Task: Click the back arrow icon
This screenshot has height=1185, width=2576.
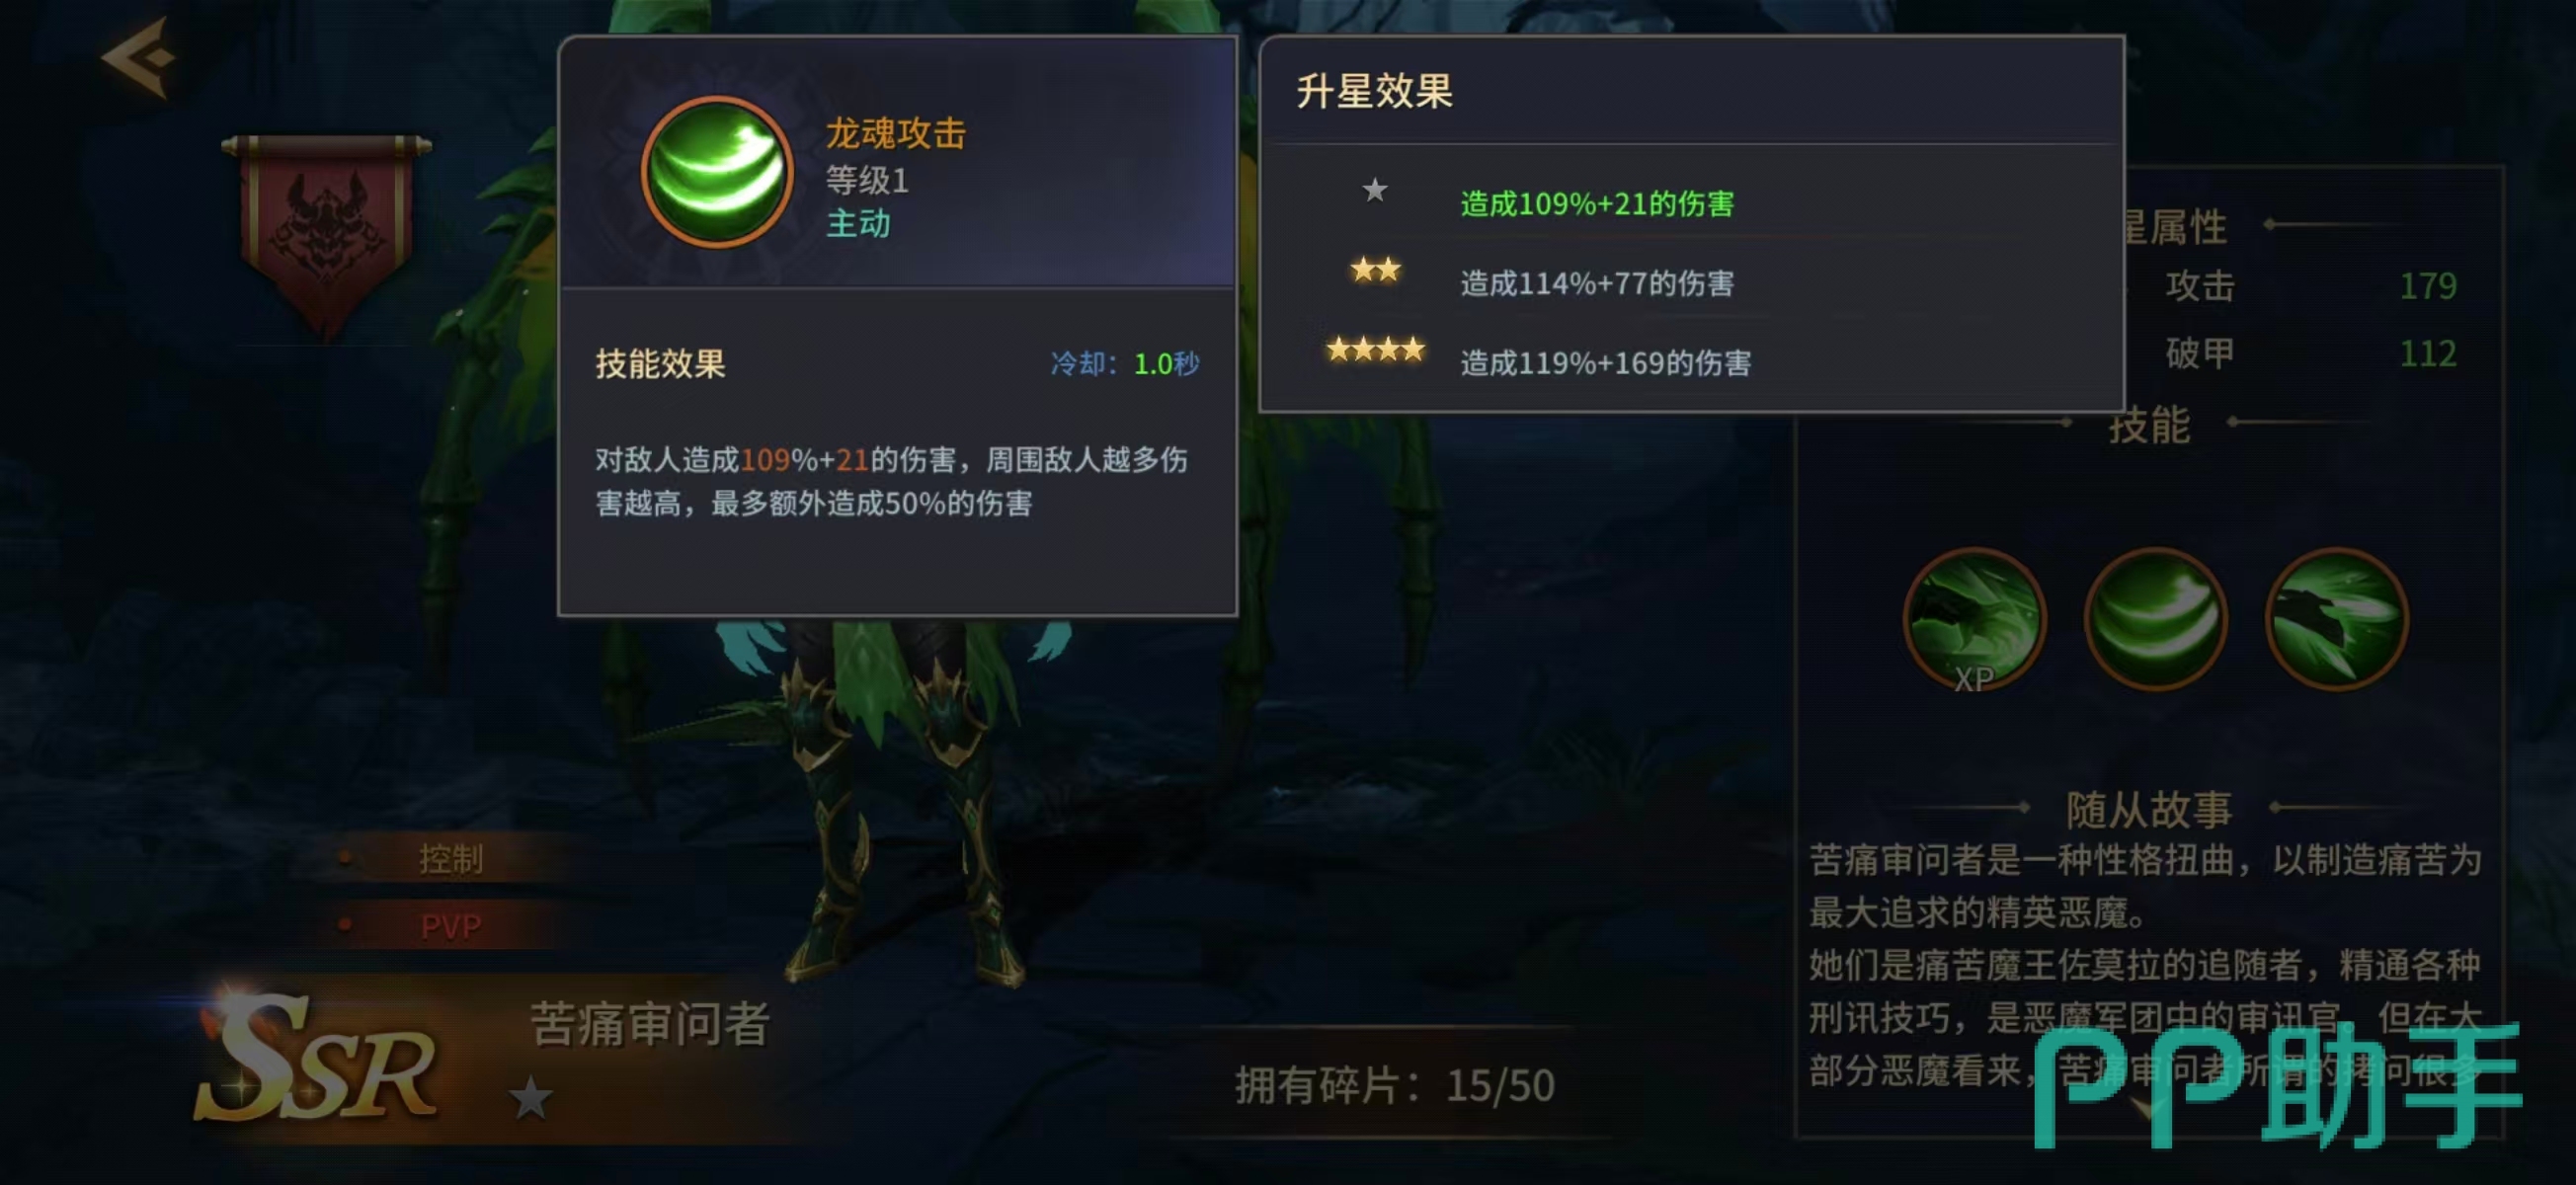Action: tap(140, 58)
